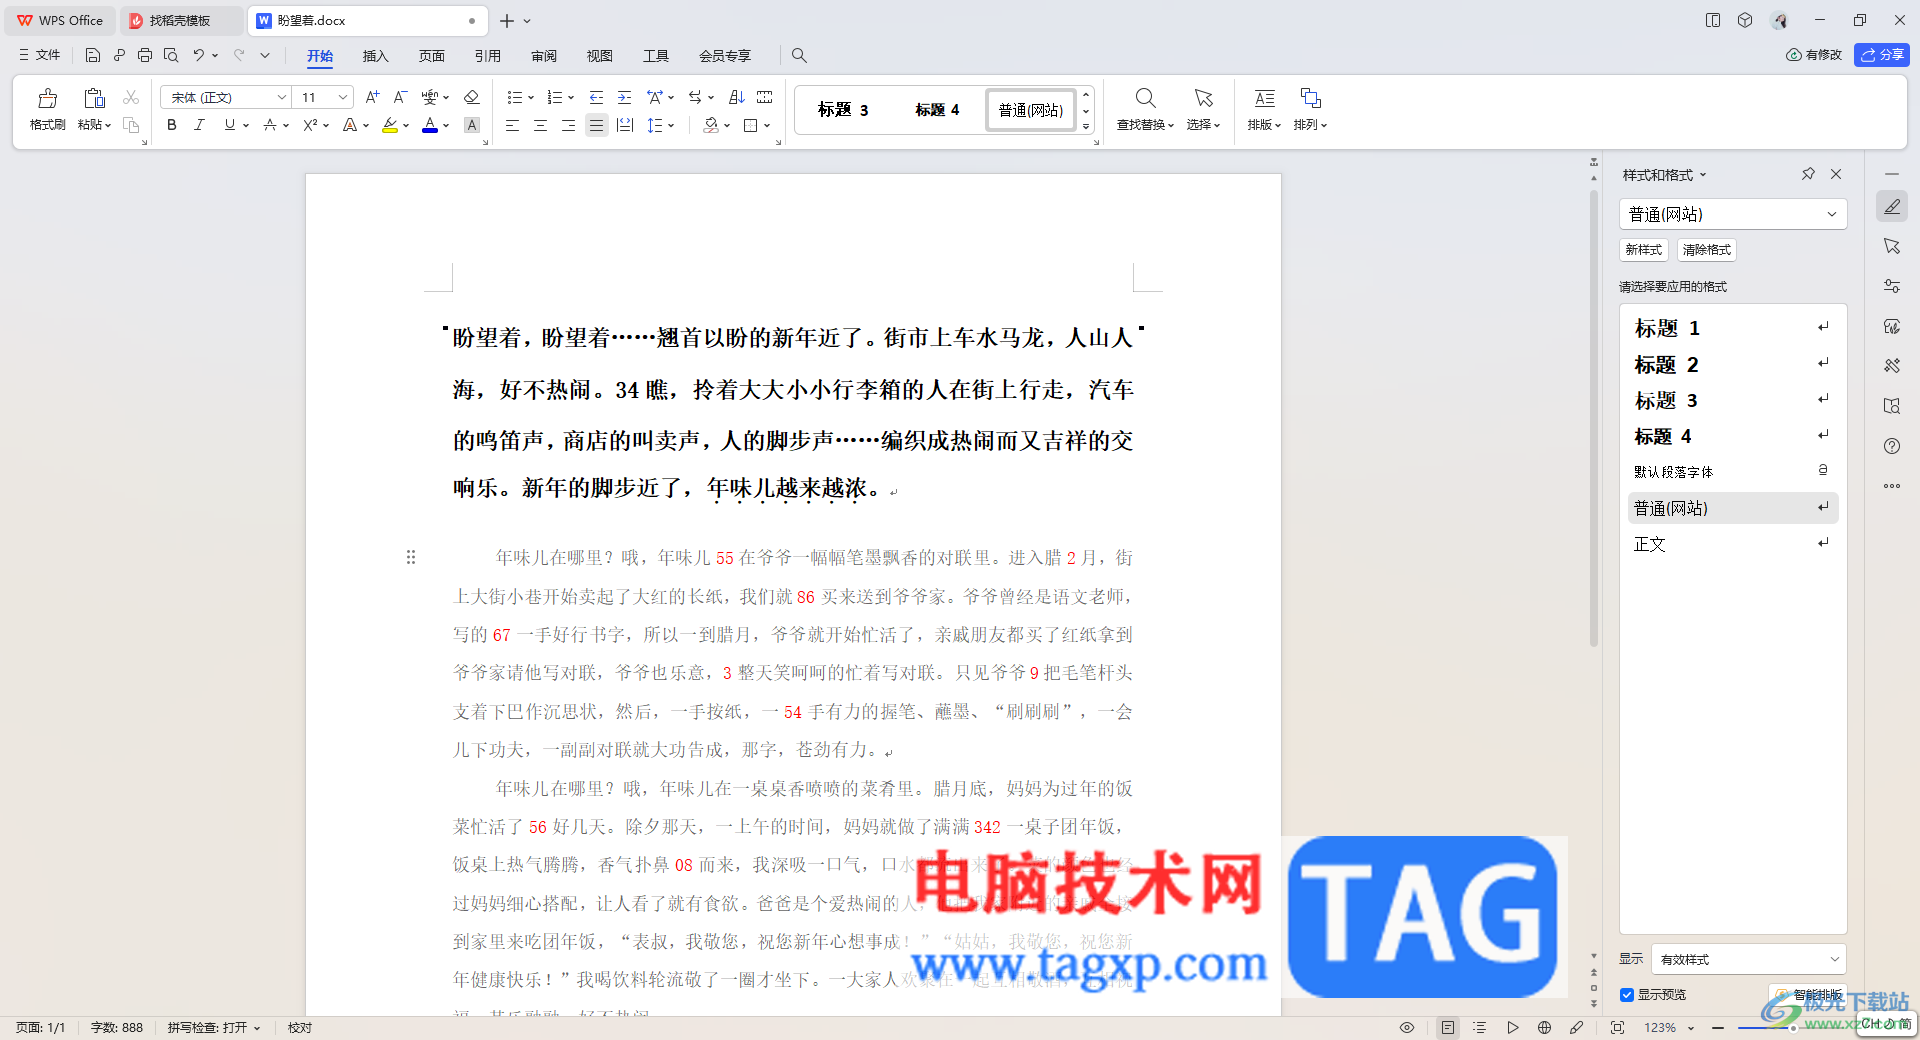Toggle page layout view button
This screenshot has width=1920, height=1040.
(1447, 1027)
